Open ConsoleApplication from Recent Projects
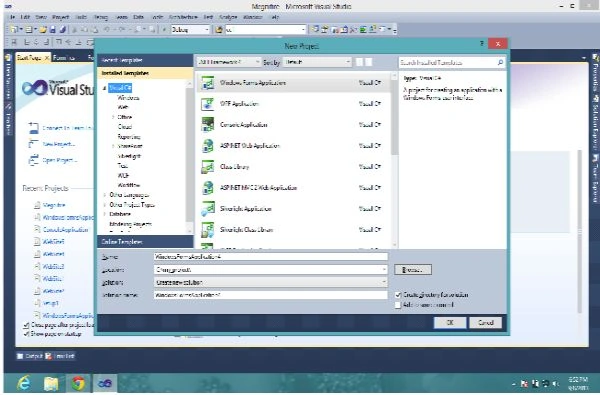The image size is (600, 395). [x=65, y=230]
